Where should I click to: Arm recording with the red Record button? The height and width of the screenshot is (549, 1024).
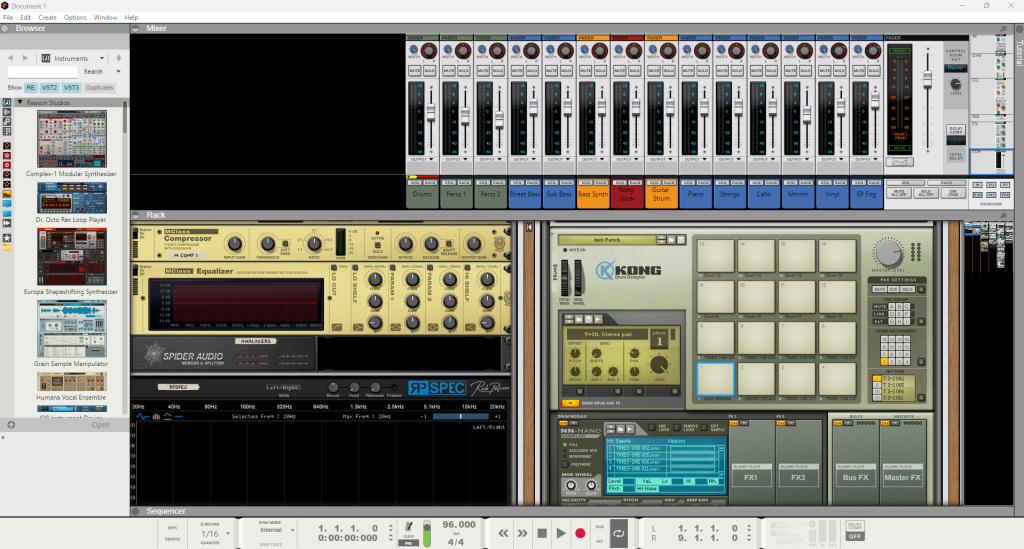pos(580,533)
